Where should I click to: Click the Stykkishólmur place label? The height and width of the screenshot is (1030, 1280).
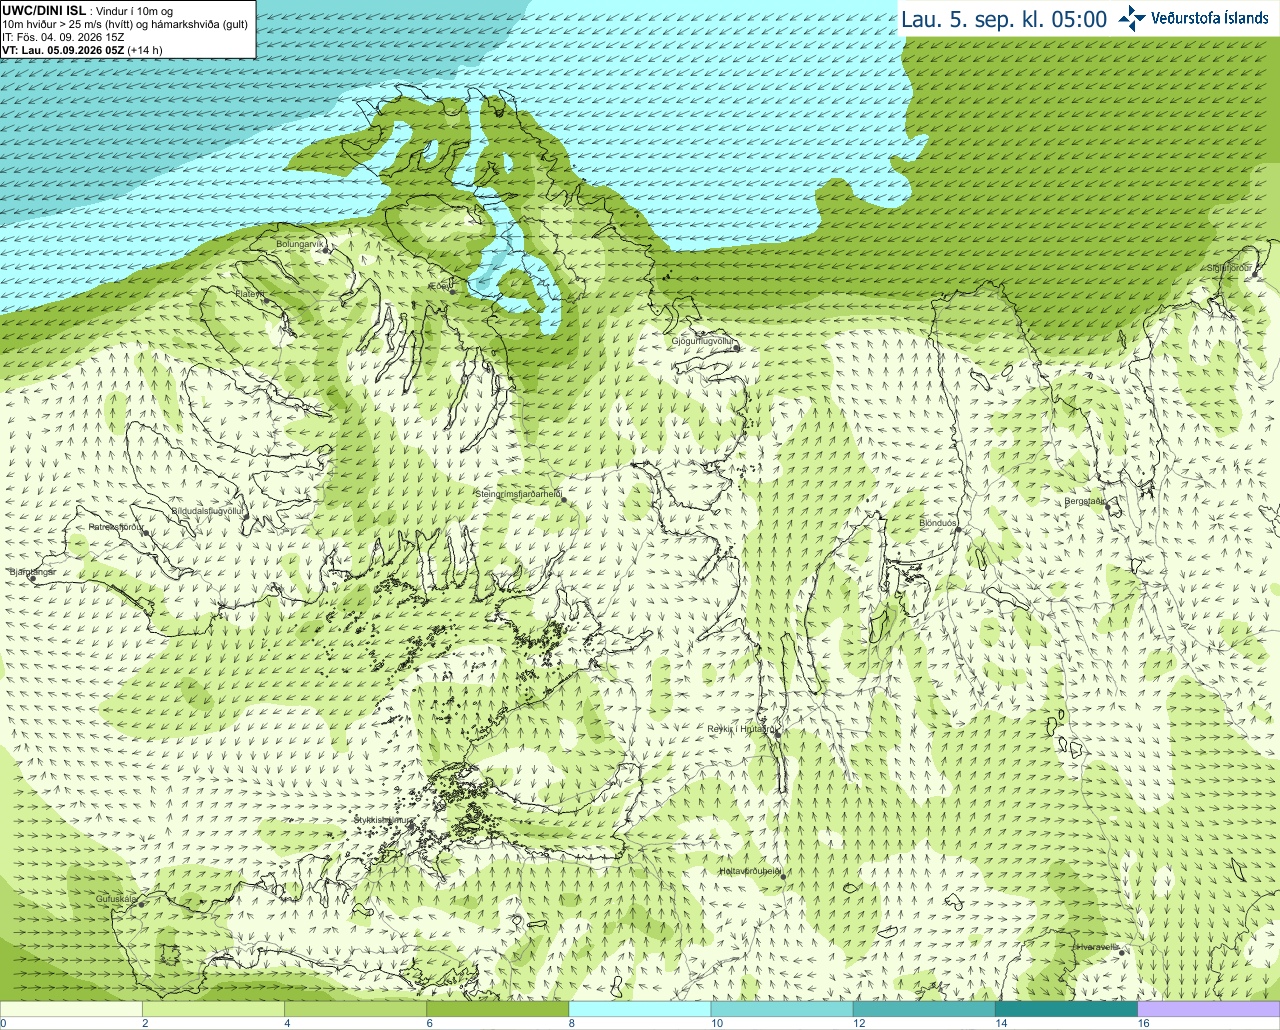[x=382, y=820]
